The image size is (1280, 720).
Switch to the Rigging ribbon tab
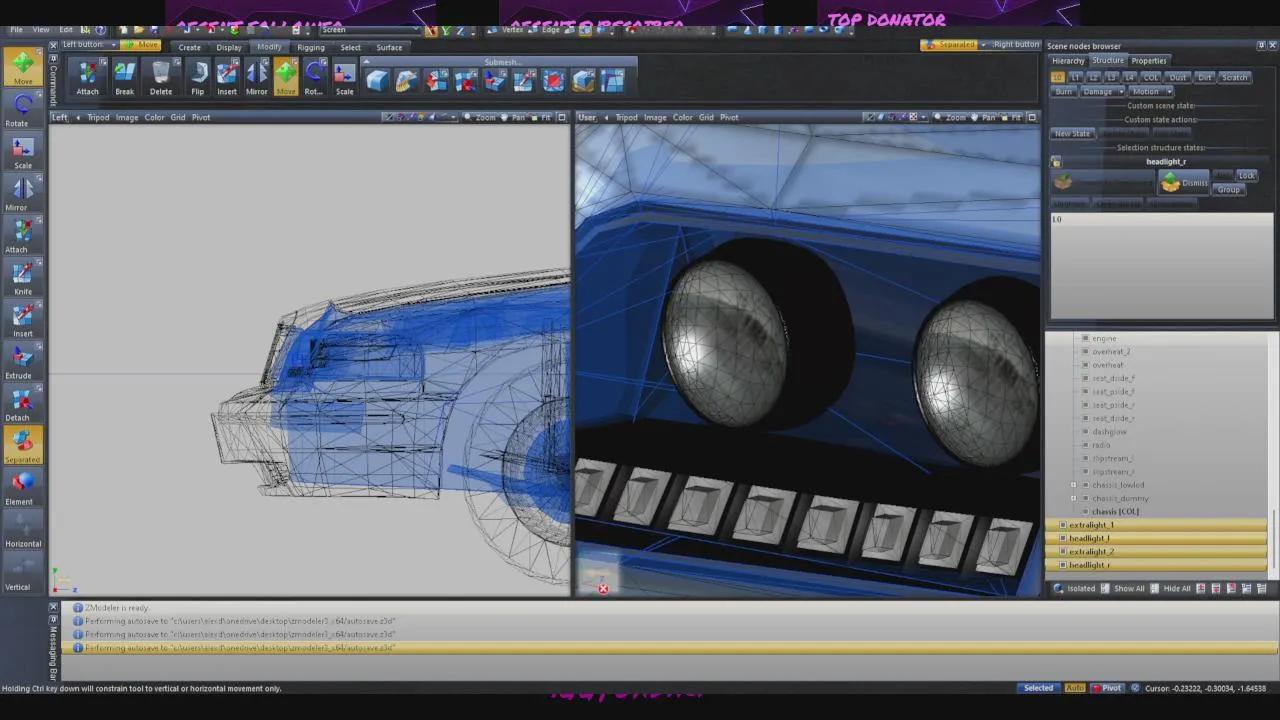(x=310, y=47)
